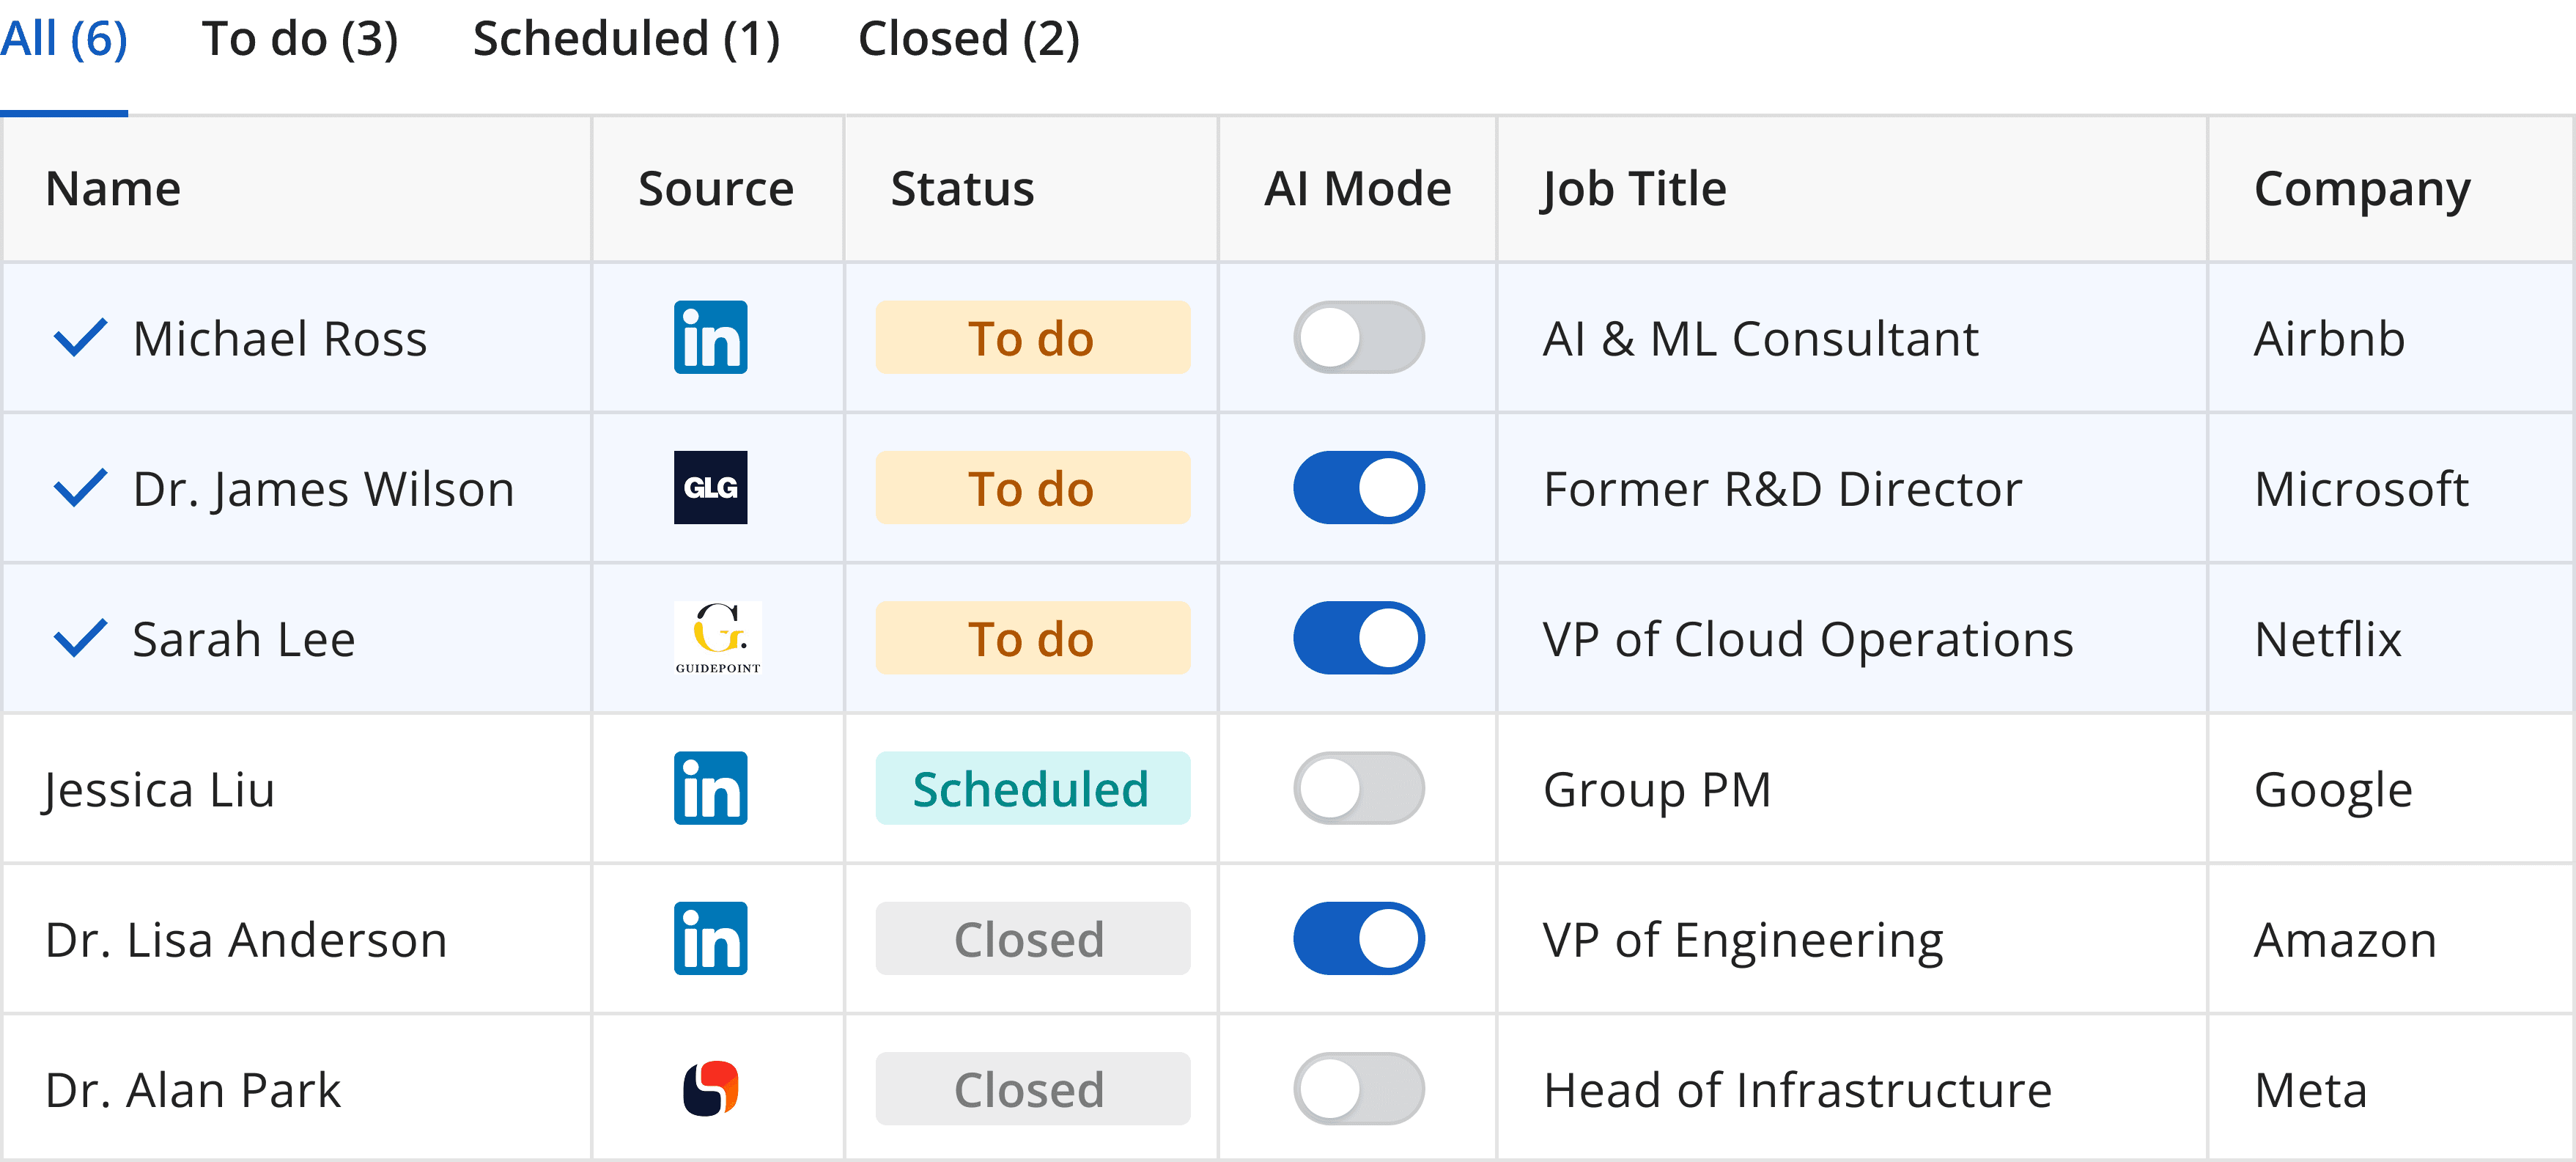Turn off AI Mode for Dr. Lisa Anderson

point(1358,938)
